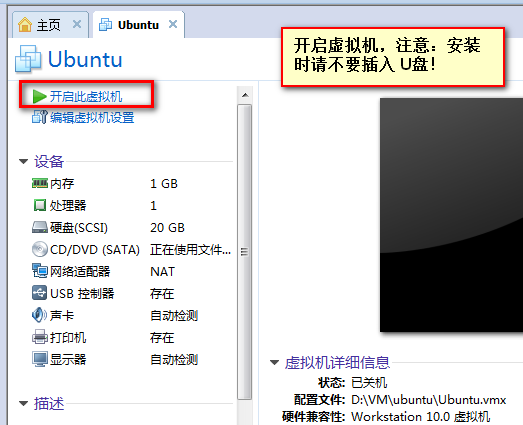The image size is (523, 425).
Task: Click the USB controller icon
Action: click(x=40, y=293)
